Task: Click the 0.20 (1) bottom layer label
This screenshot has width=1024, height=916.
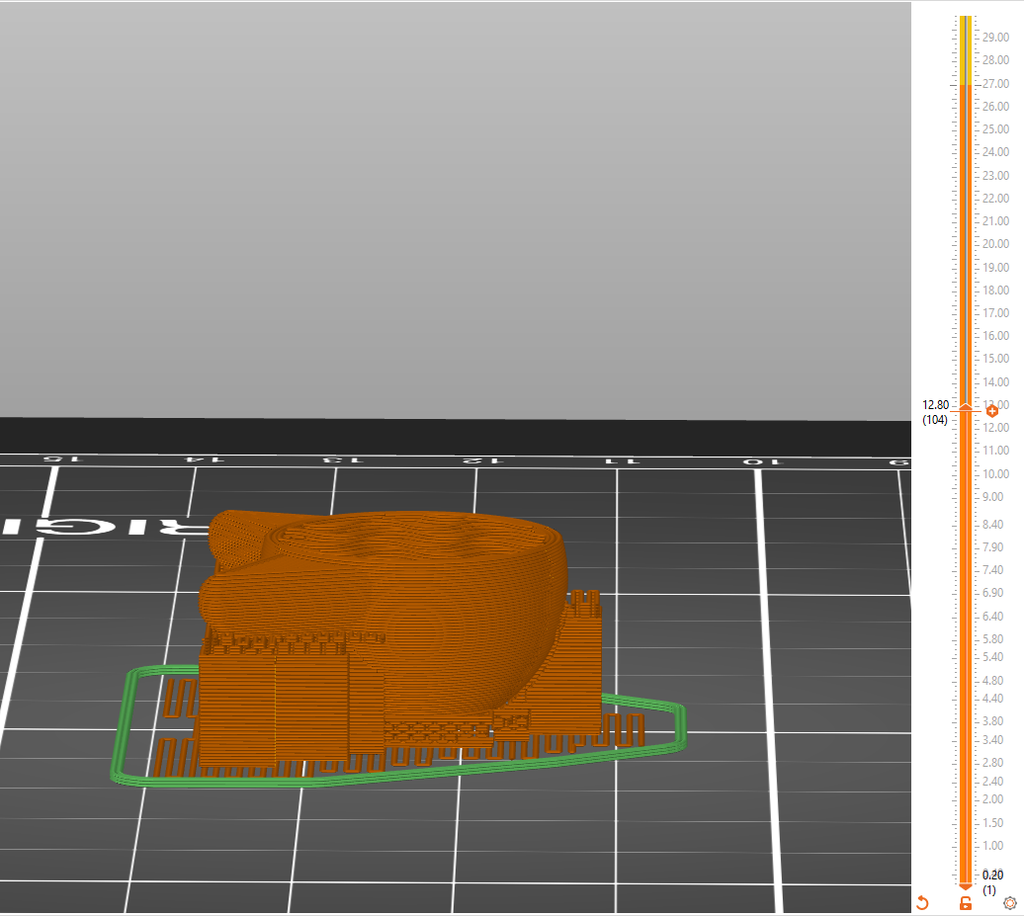Action: (x=989, y=882)
